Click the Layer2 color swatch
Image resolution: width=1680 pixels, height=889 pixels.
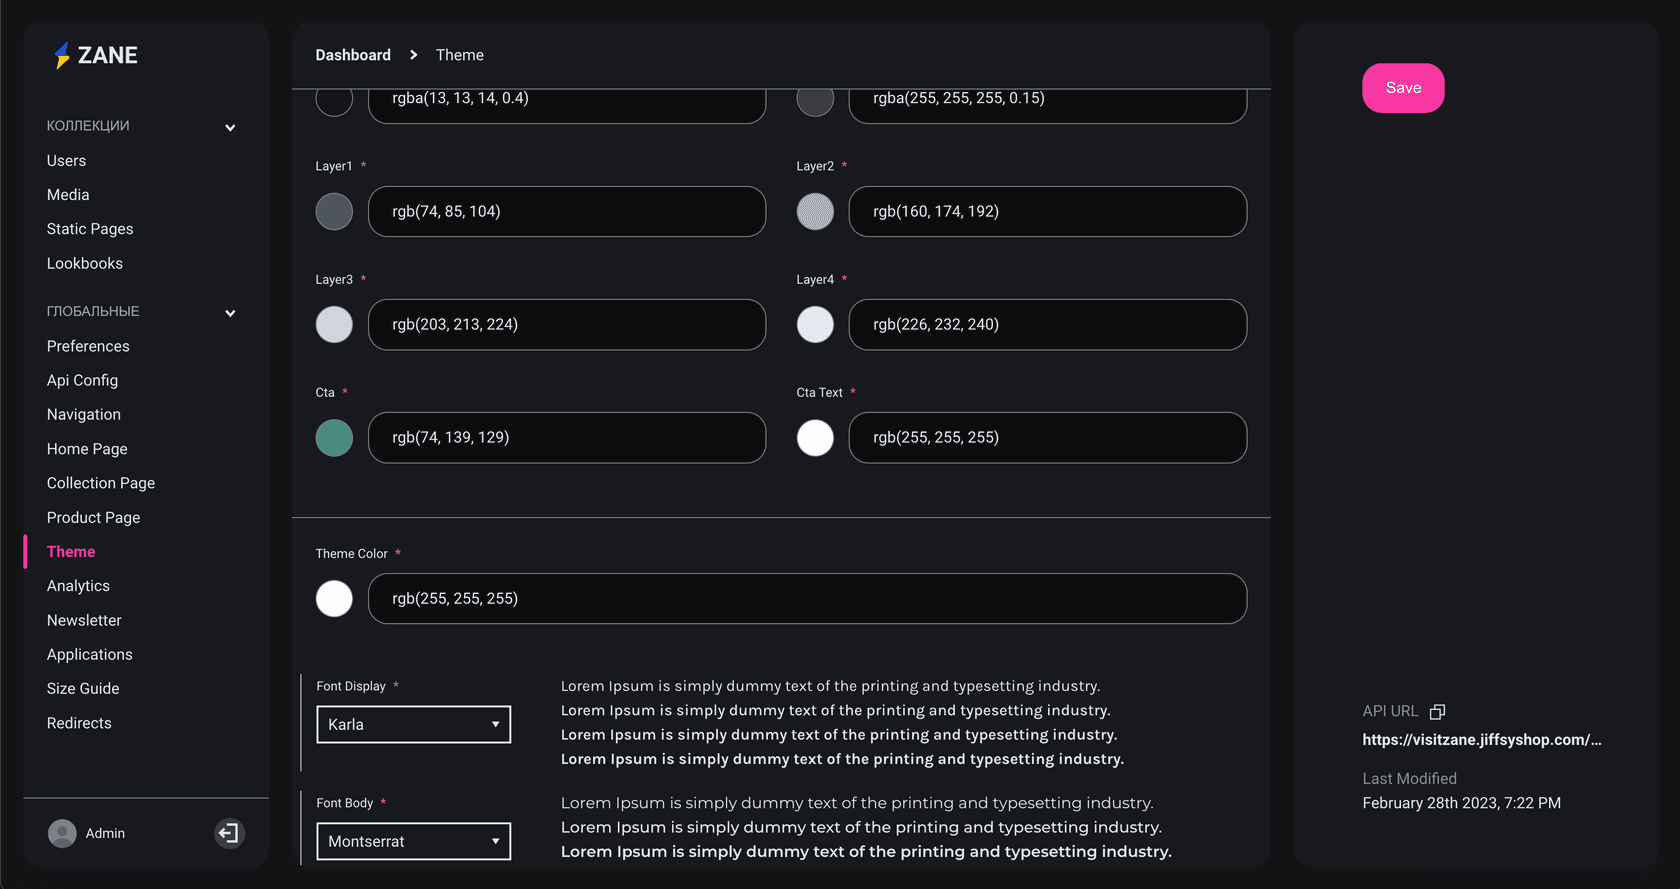(815, 211)
